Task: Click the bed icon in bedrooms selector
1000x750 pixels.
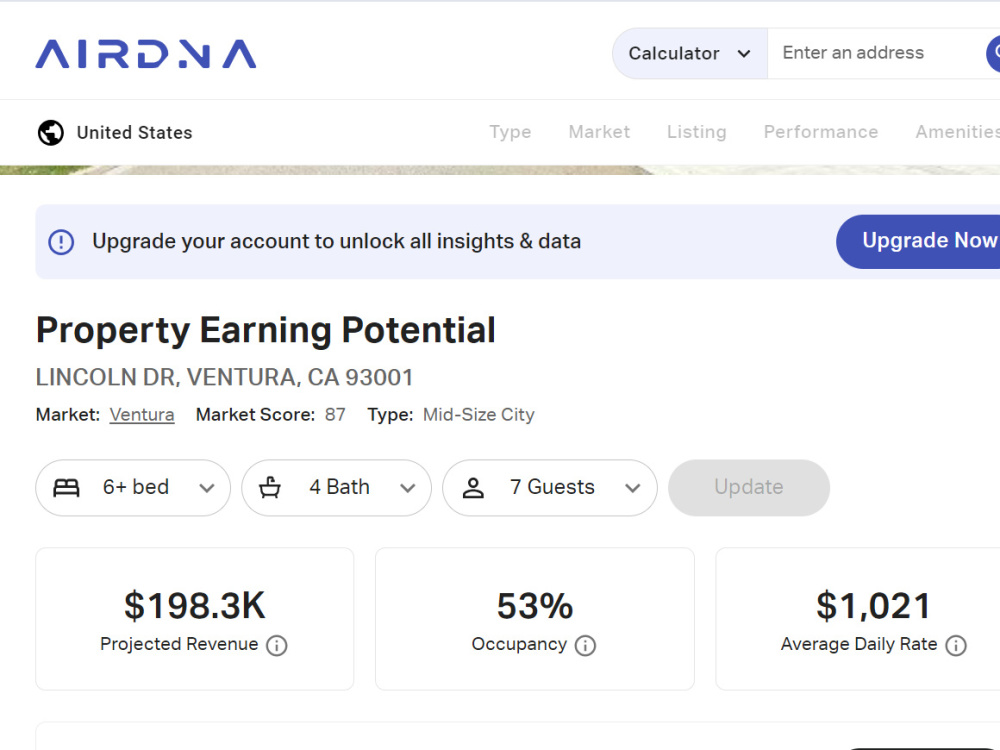Action: pyautogui.click(x=66, y=488)
